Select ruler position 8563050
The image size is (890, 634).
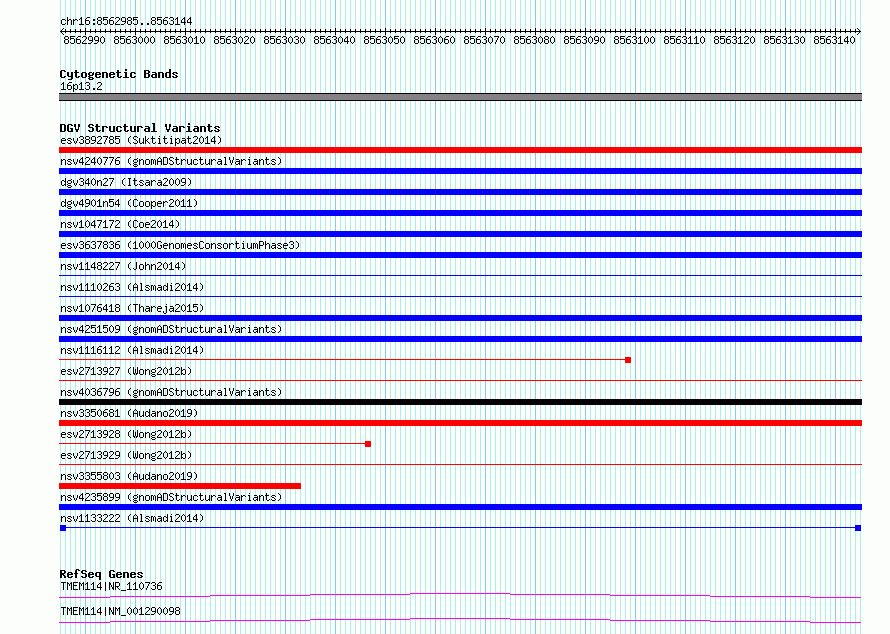(384, 40)
